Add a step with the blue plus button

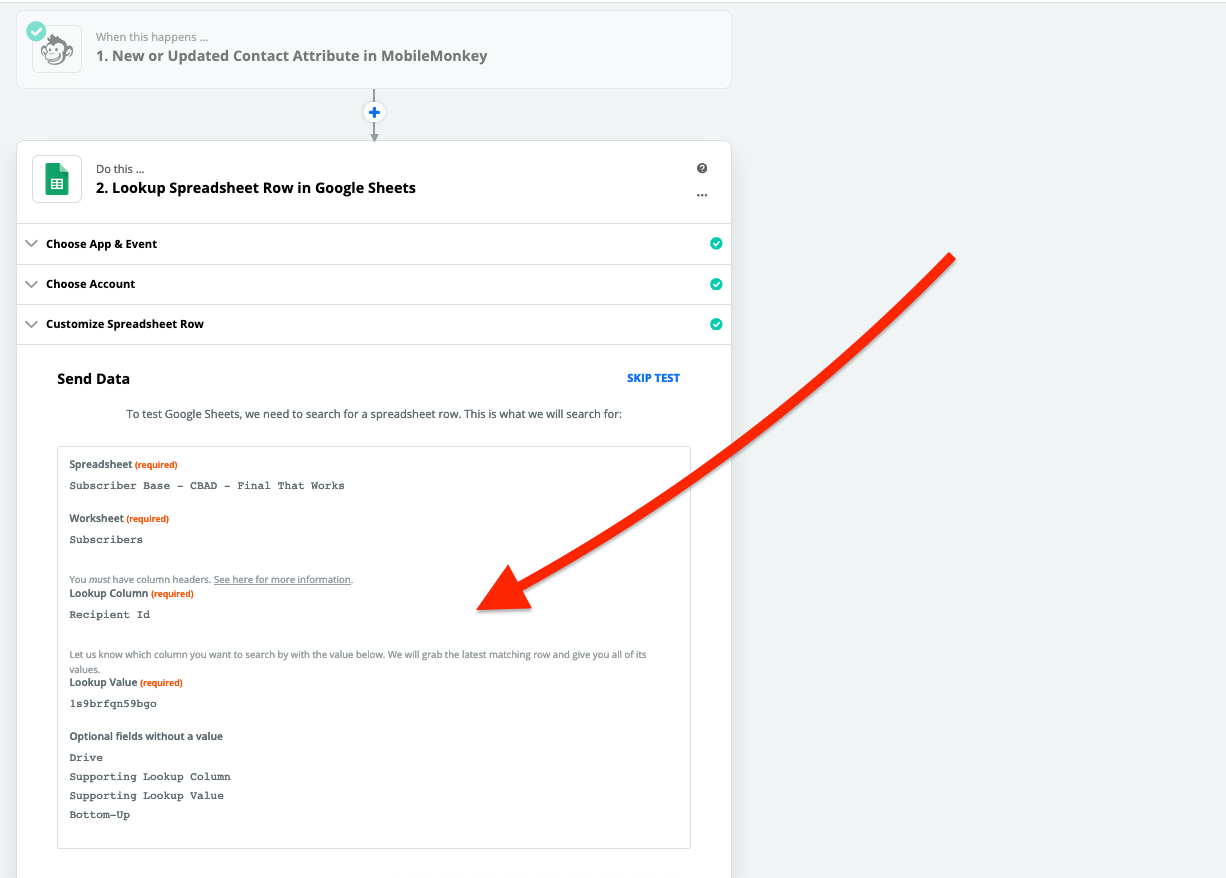point(374,112)
